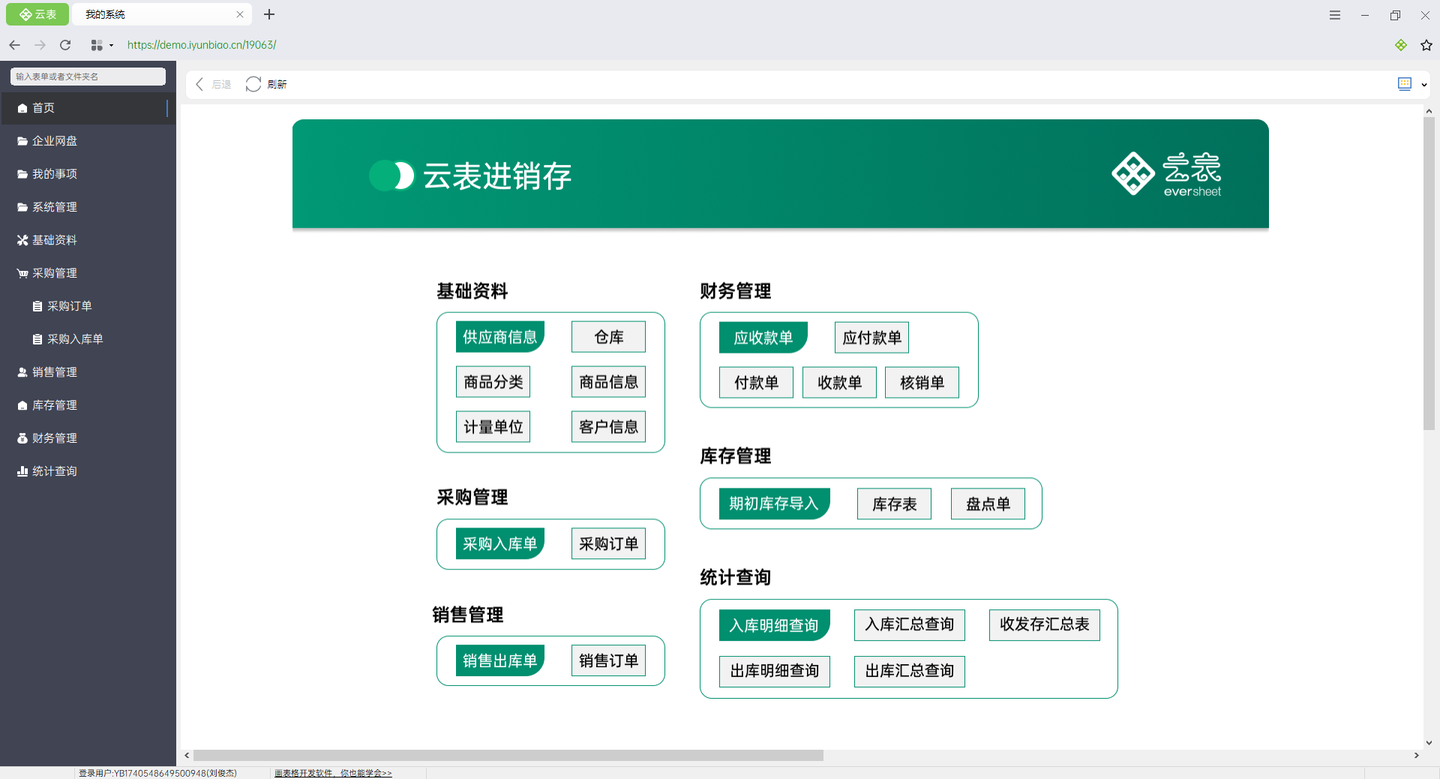Click the star bookmark icon in address bar
Screen dimensions: 1440x779
pyautogui.click(x=1424, y=45)
